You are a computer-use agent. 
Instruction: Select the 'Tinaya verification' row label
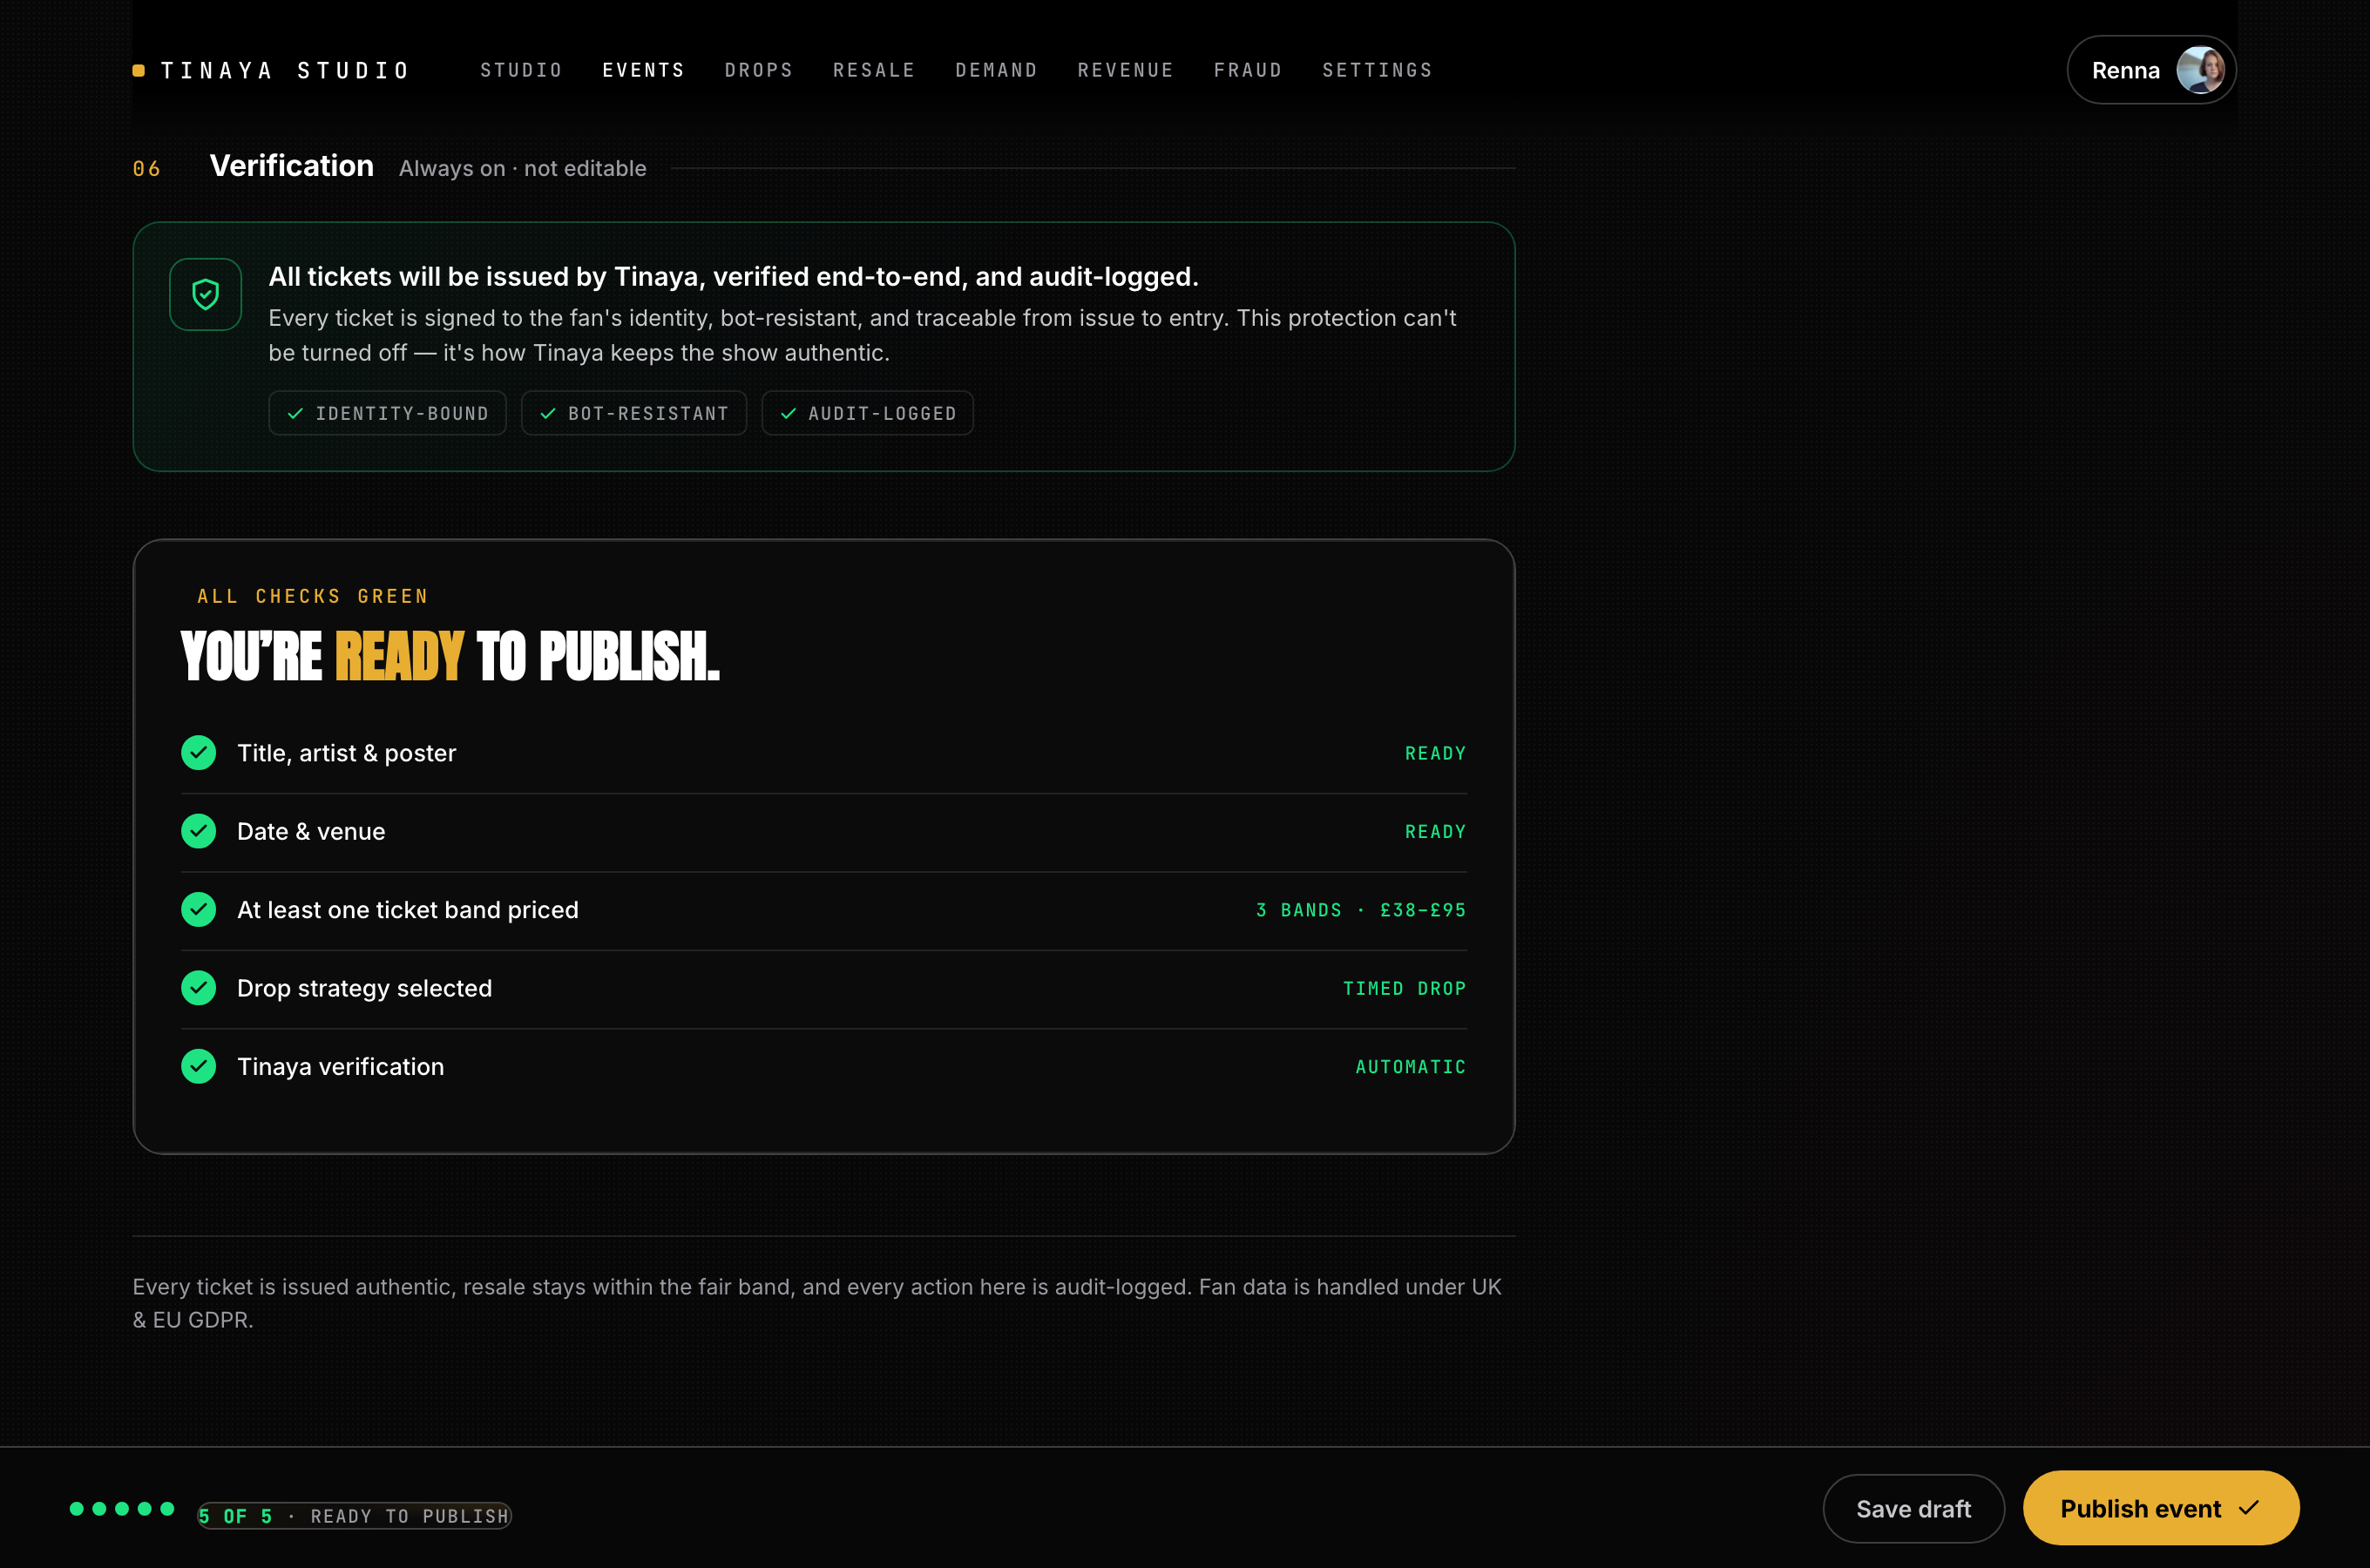tap(340, 1067)
